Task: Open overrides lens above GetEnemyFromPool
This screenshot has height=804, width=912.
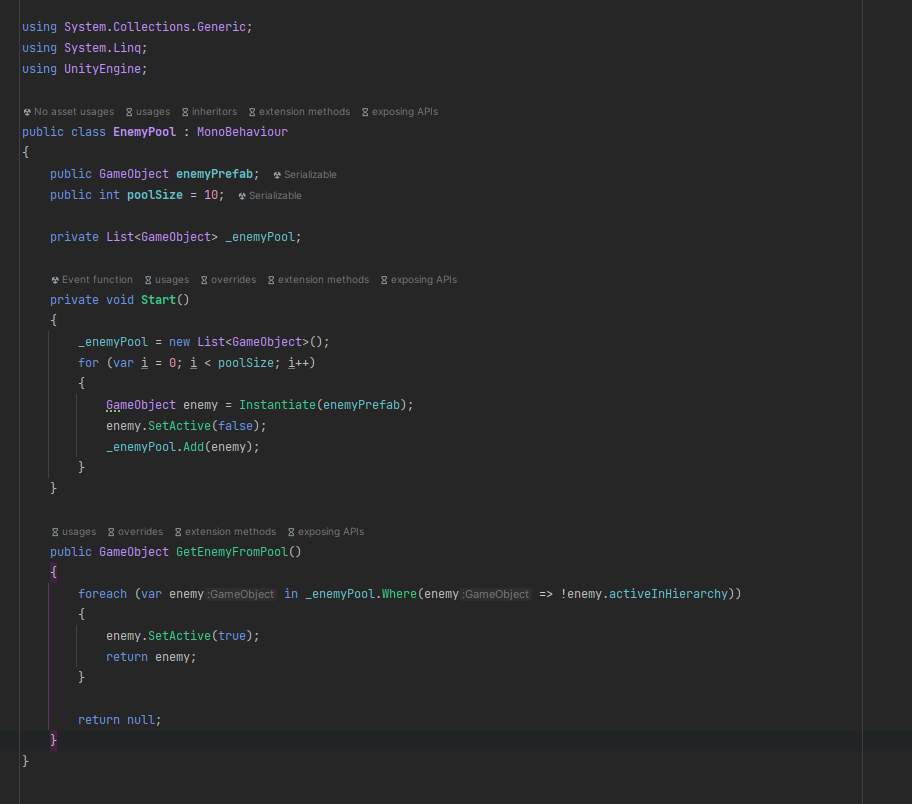Action: pos(136,532)
